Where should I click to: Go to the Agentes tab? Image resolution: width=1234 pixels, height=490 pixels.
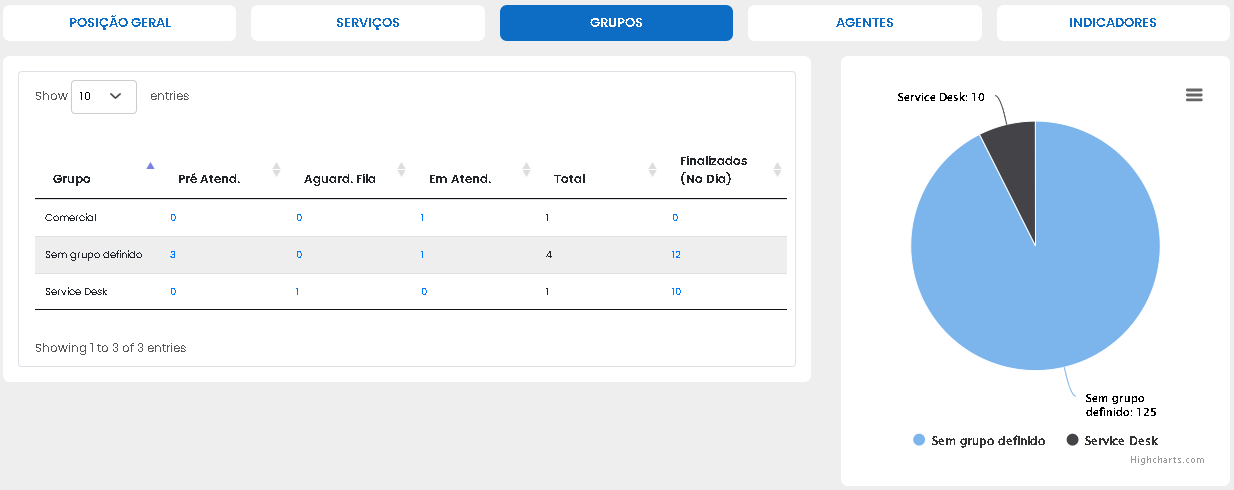coord(864,23)
